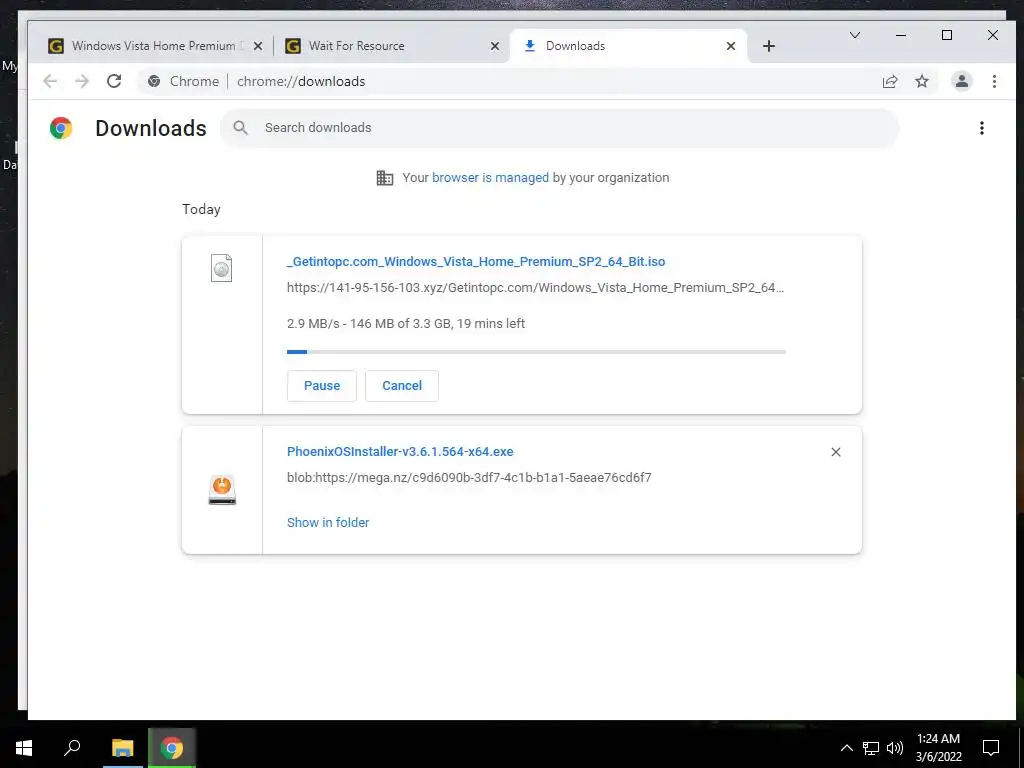Click the ISO source URL text
Viewport: 1024px width, 768px height.
[x=535, y=288]
